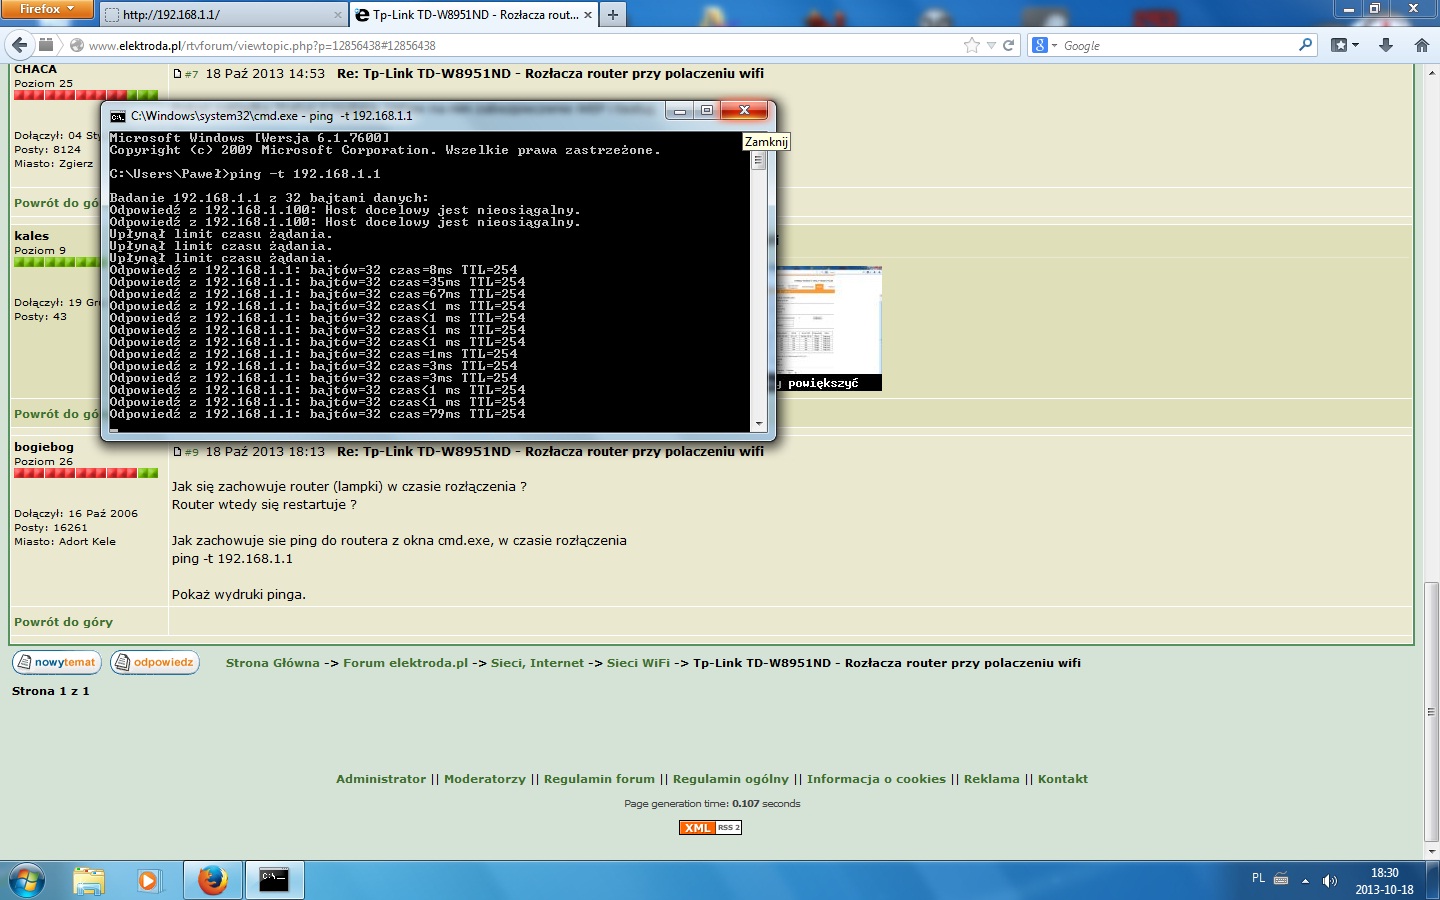Open the "Sieci, Internet" breadcrumb link

(537, 663)
